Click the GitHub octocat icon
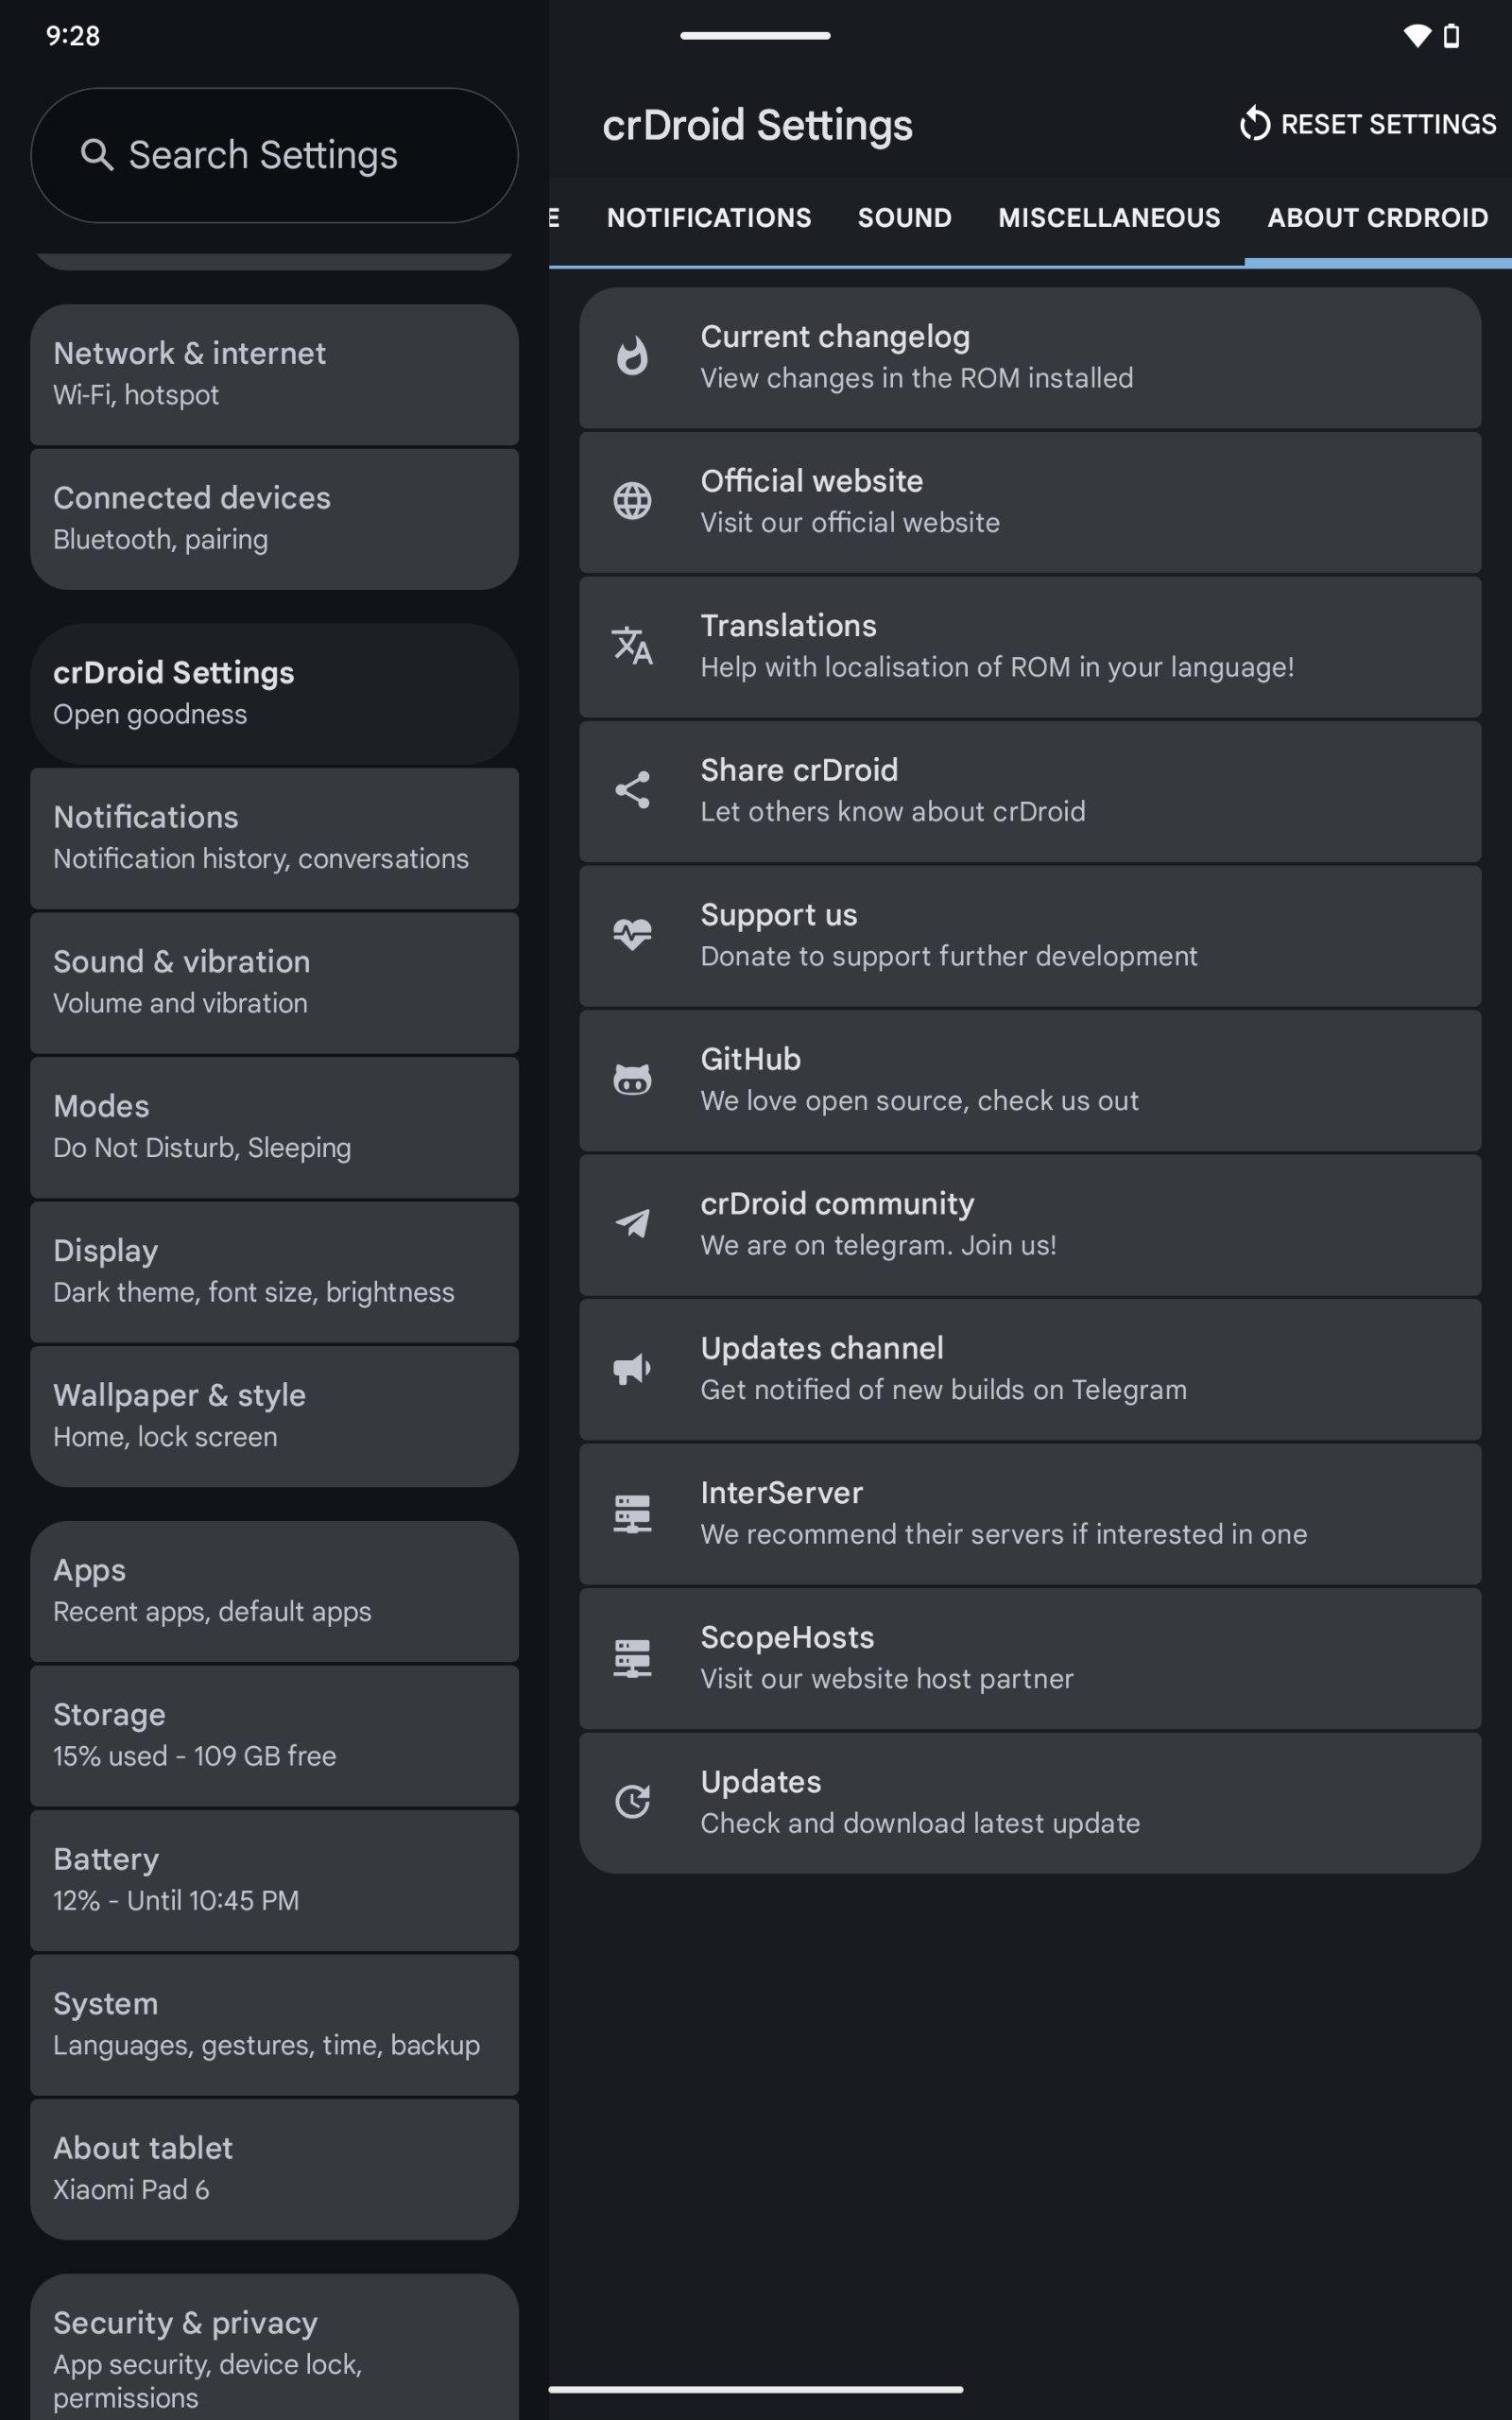This screenshot has width=1512, height=2420. click(632, 1079)
